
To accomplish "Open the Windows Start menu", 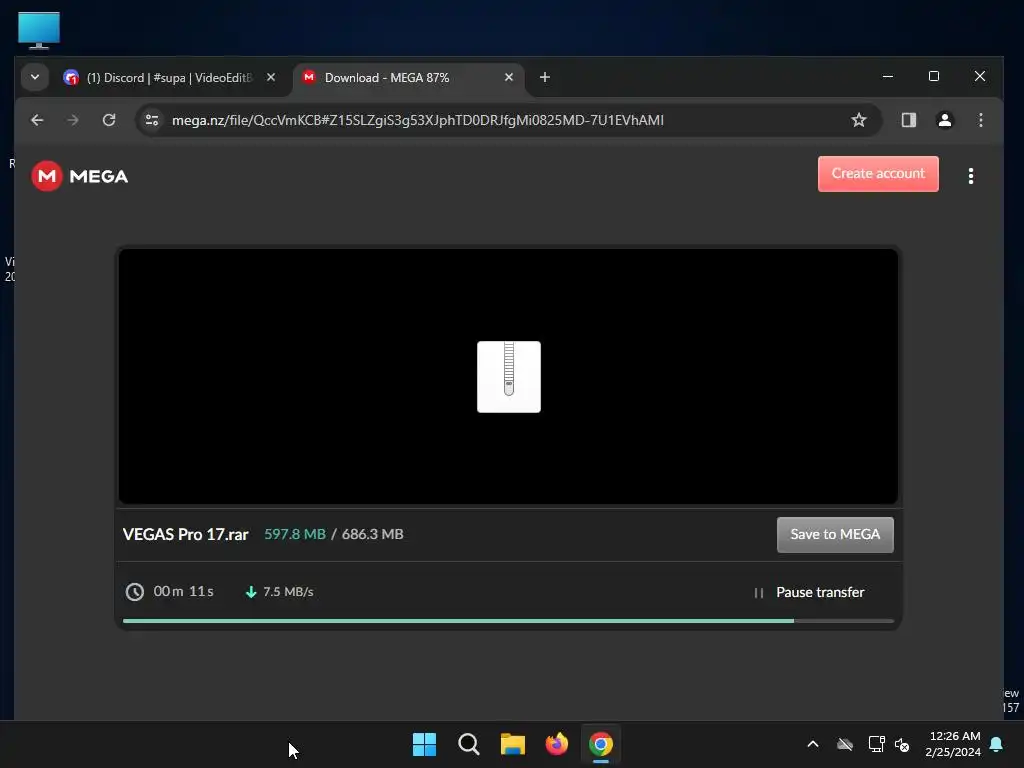I will pos(424,744).
